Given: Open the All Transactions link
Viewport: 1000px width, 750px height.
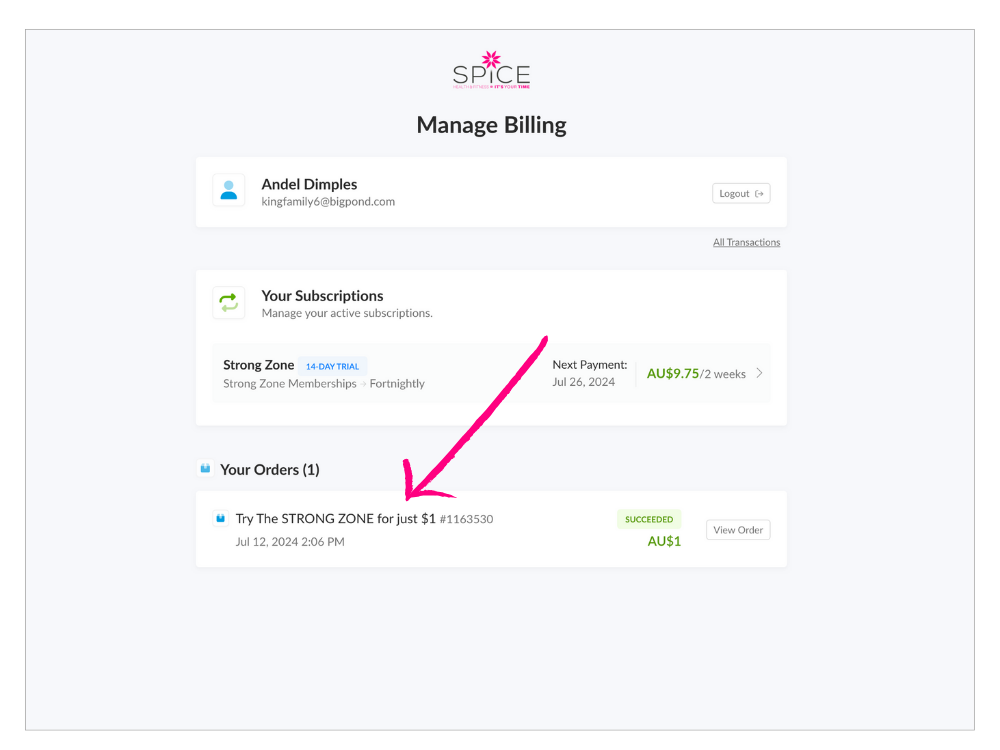Looking at the screenshot, I should coord(746,242).
